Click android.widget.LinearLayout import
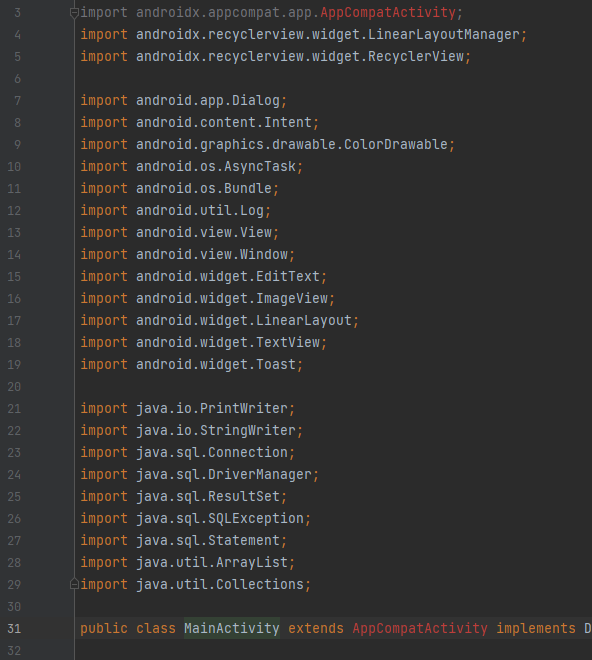The image size is (592, 660). pos(243,320)
